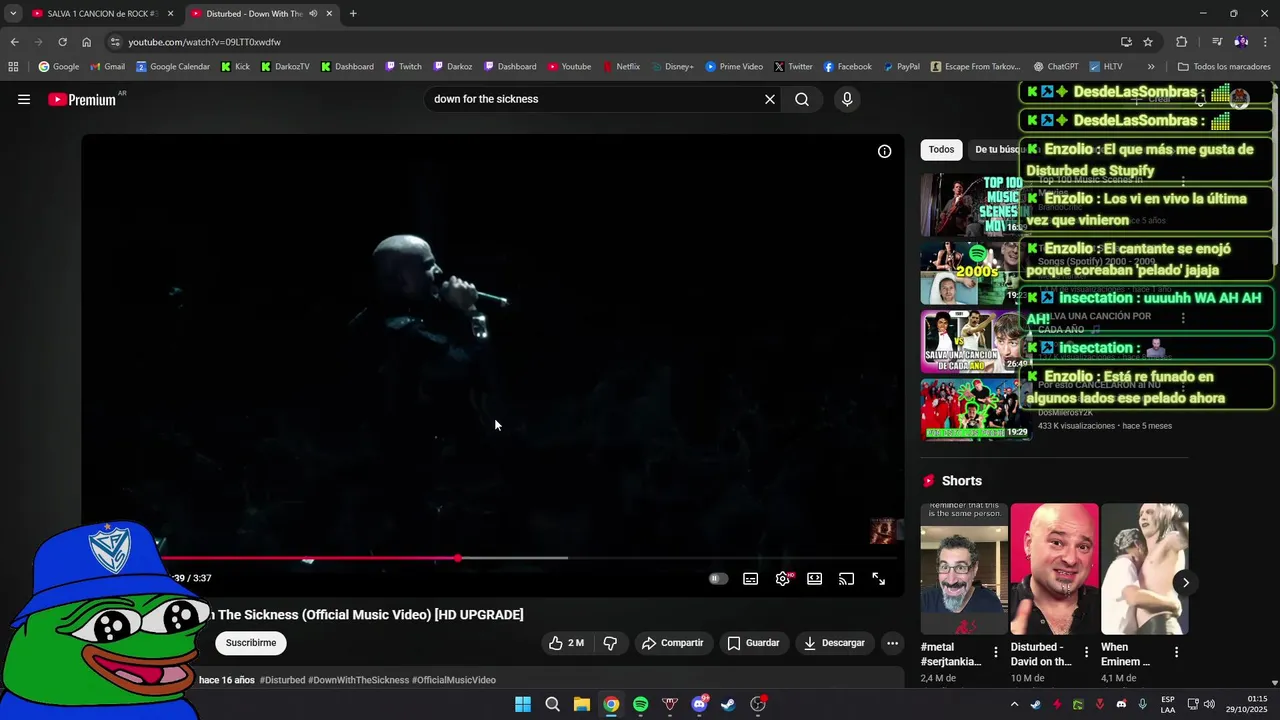1280x720 pixels.
Task: Open the YouTube hamburger guide menu
Action: click(x=24, y=99)
